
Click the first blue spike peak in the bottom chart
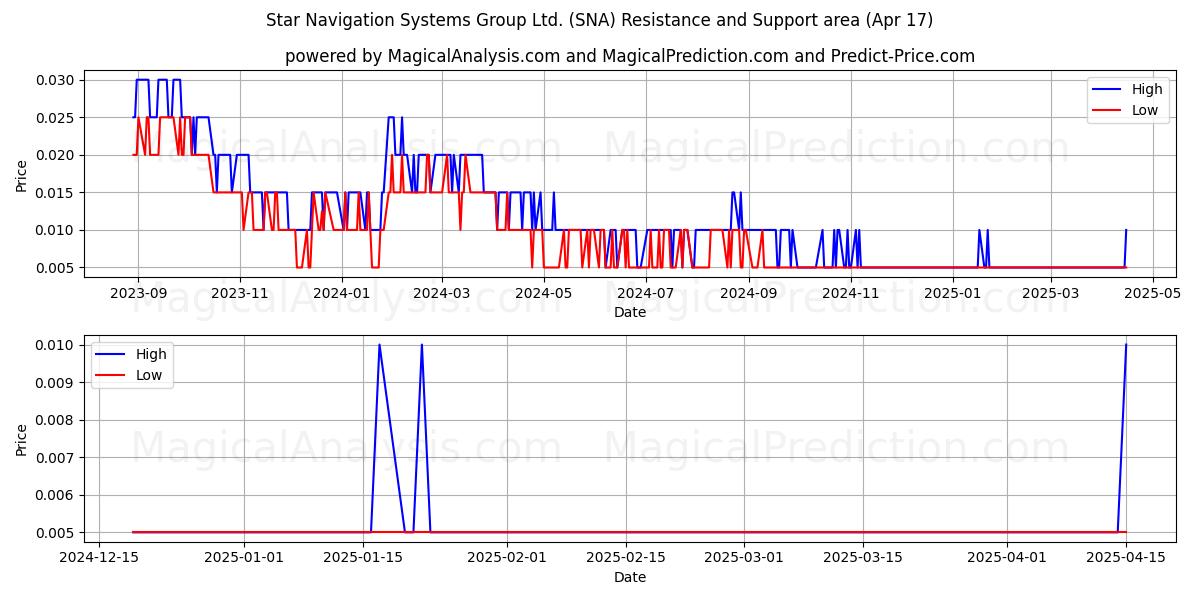(379, 345)
